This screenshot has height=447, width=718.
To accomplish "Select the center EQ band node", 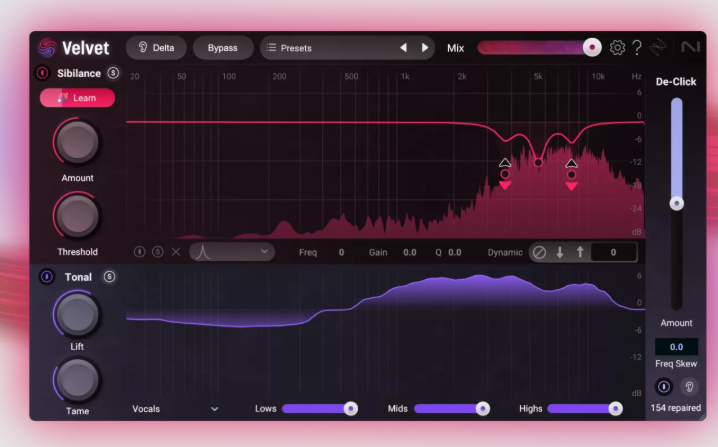I will pyautogui.click(x=538, y=163).
